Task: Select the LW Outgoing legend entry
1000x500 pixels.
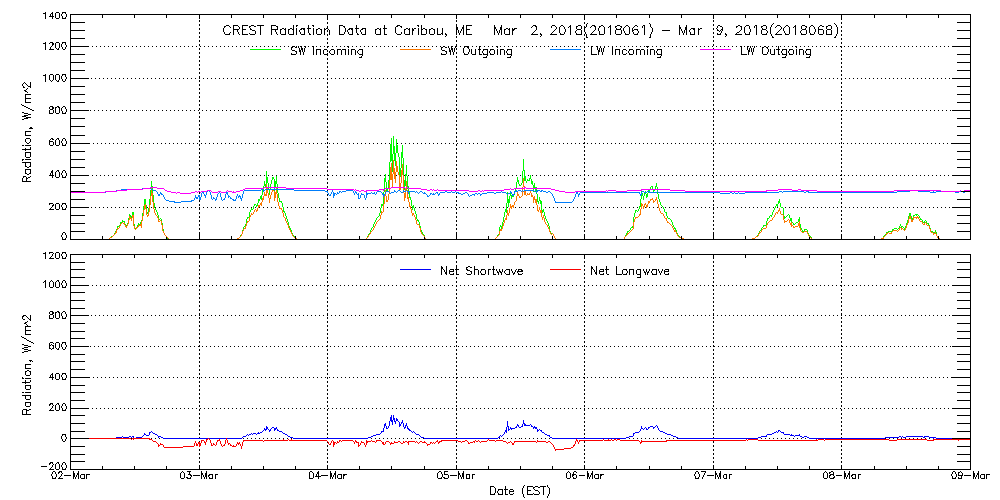Action: (775, 51)
